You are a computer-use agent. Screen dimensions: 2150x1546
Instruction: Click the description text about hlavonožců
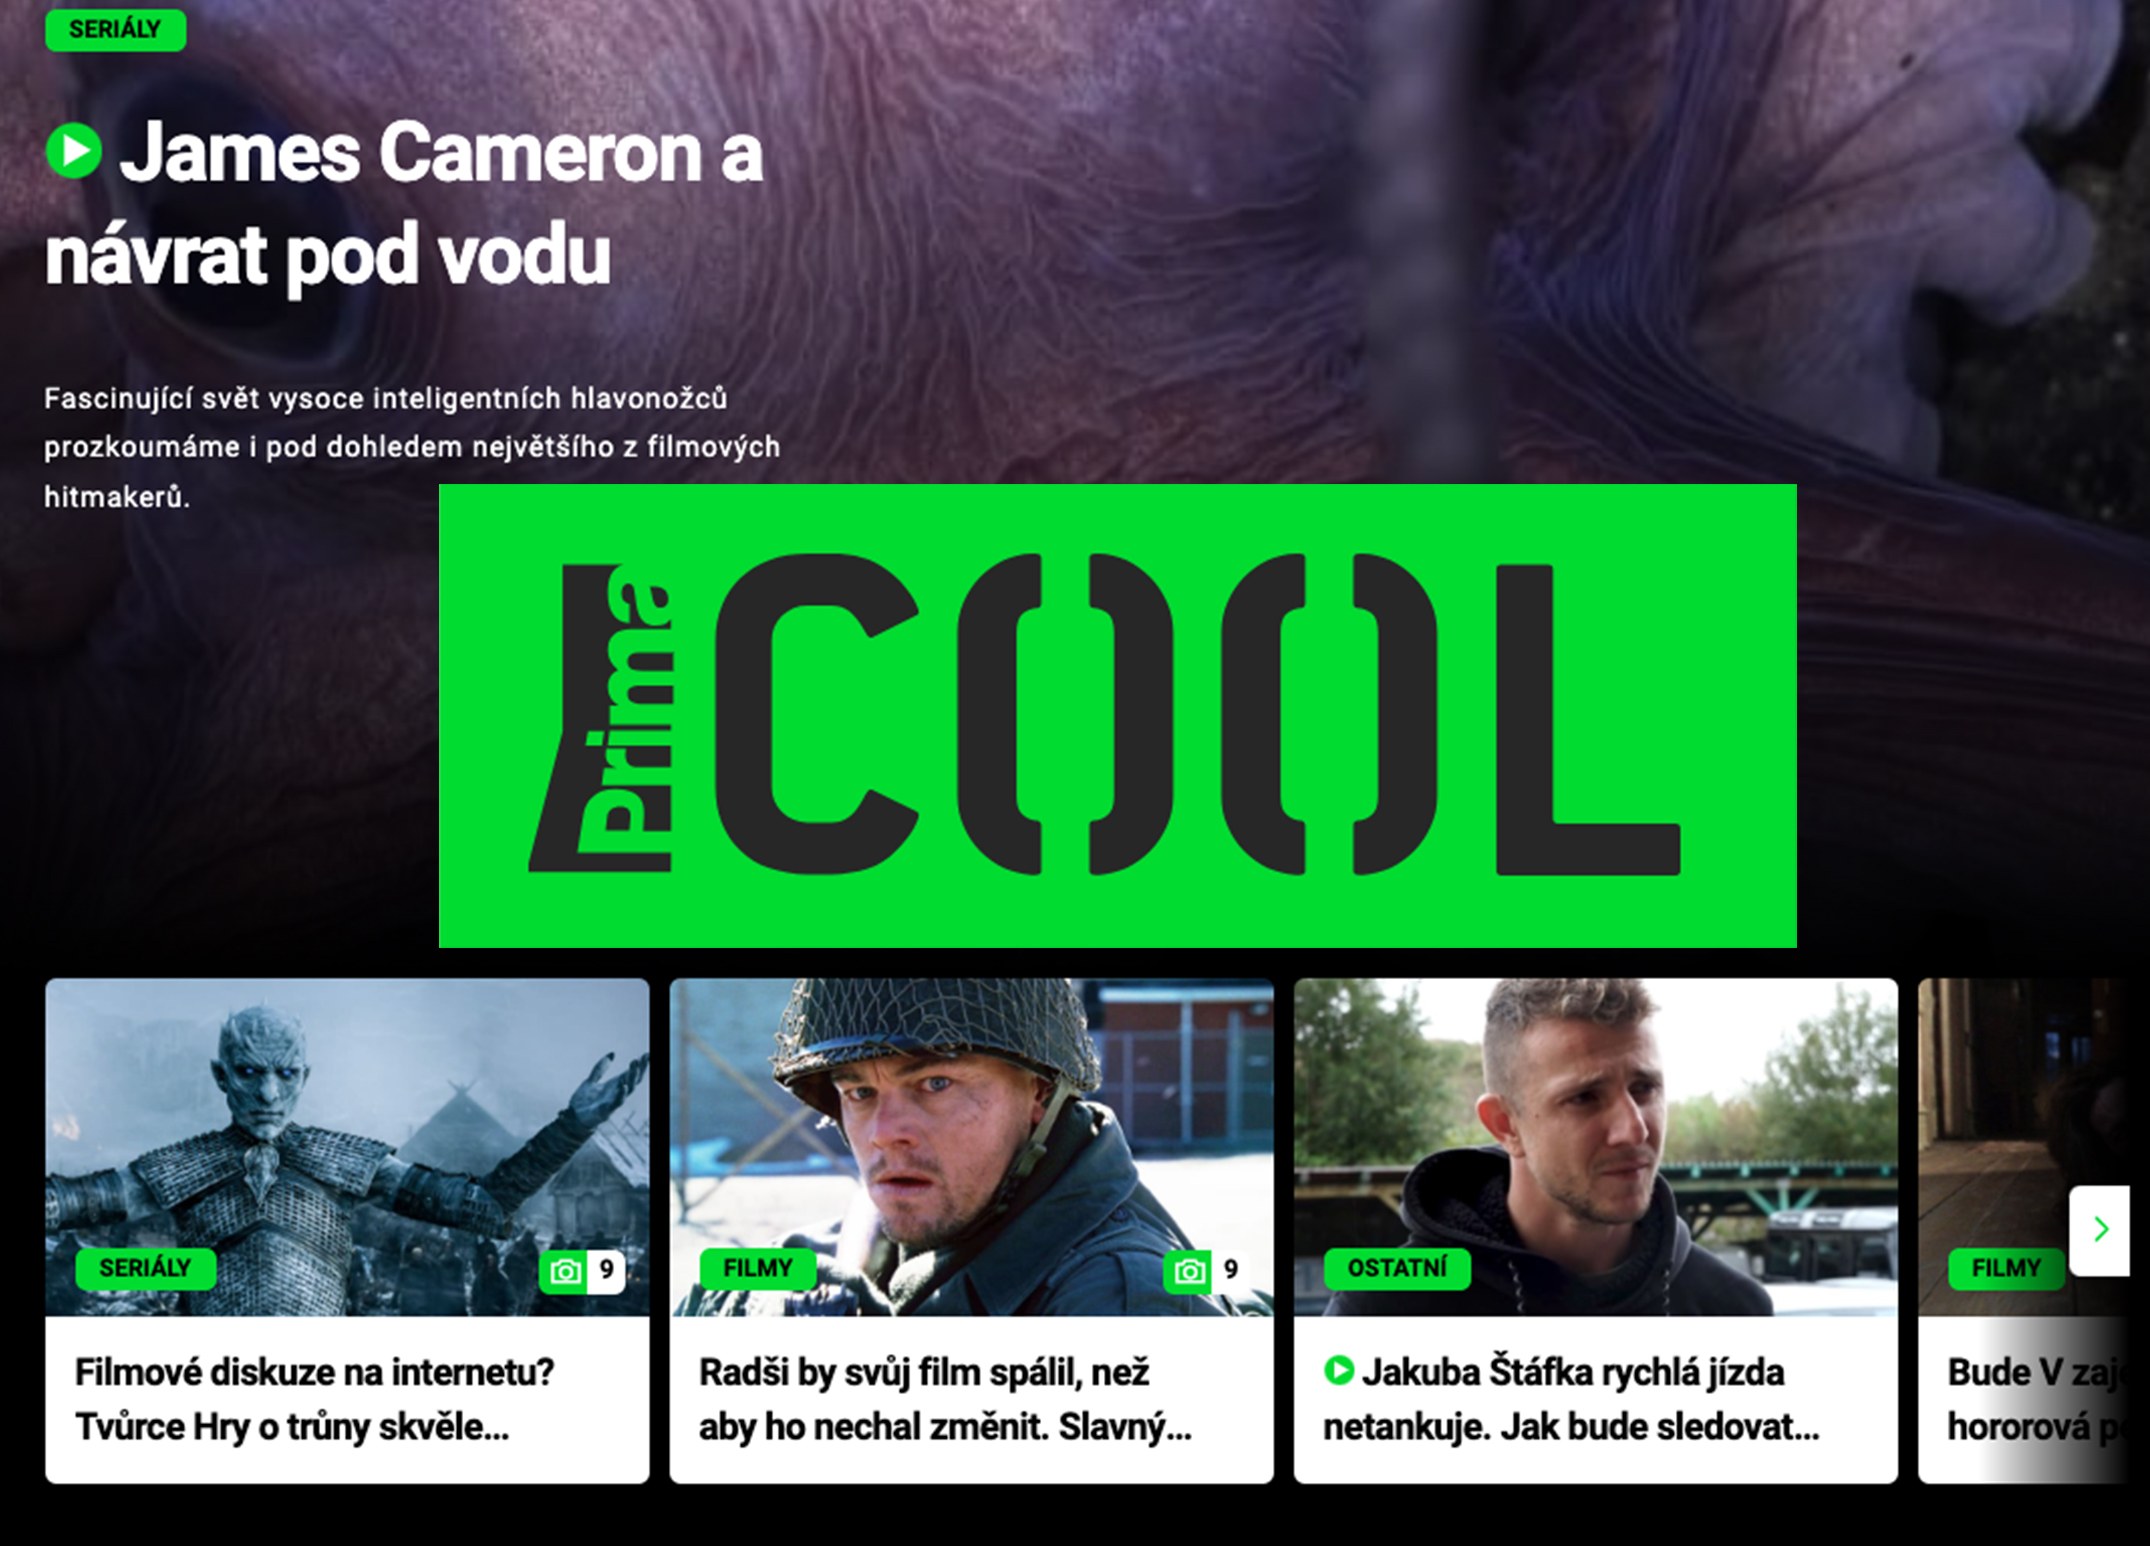[x=412, y=447]
